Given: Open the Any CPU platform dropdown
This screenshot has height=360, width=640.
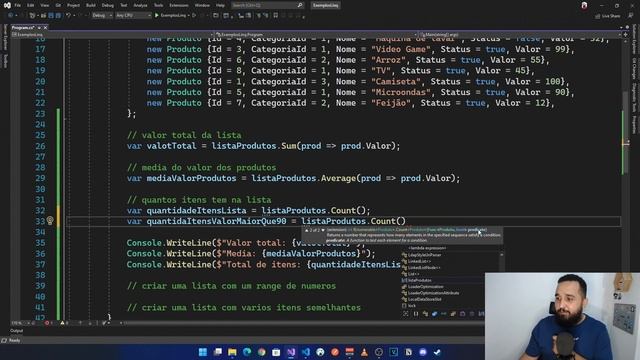Looking at the screenshot, I should [133, 16].
